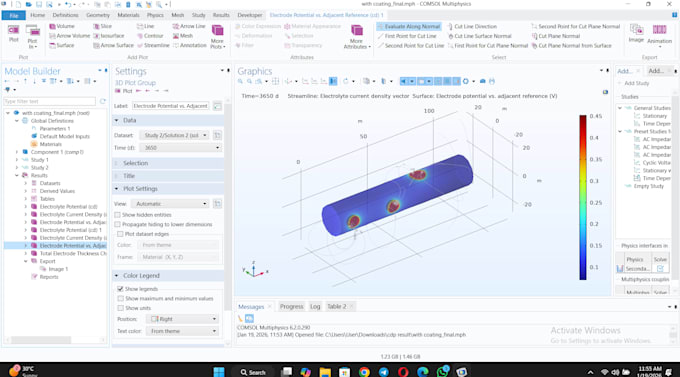This screenshot has width=680, height=377.
Task: Open File Explorer from the taskbar
Action: tap(325, 372)
